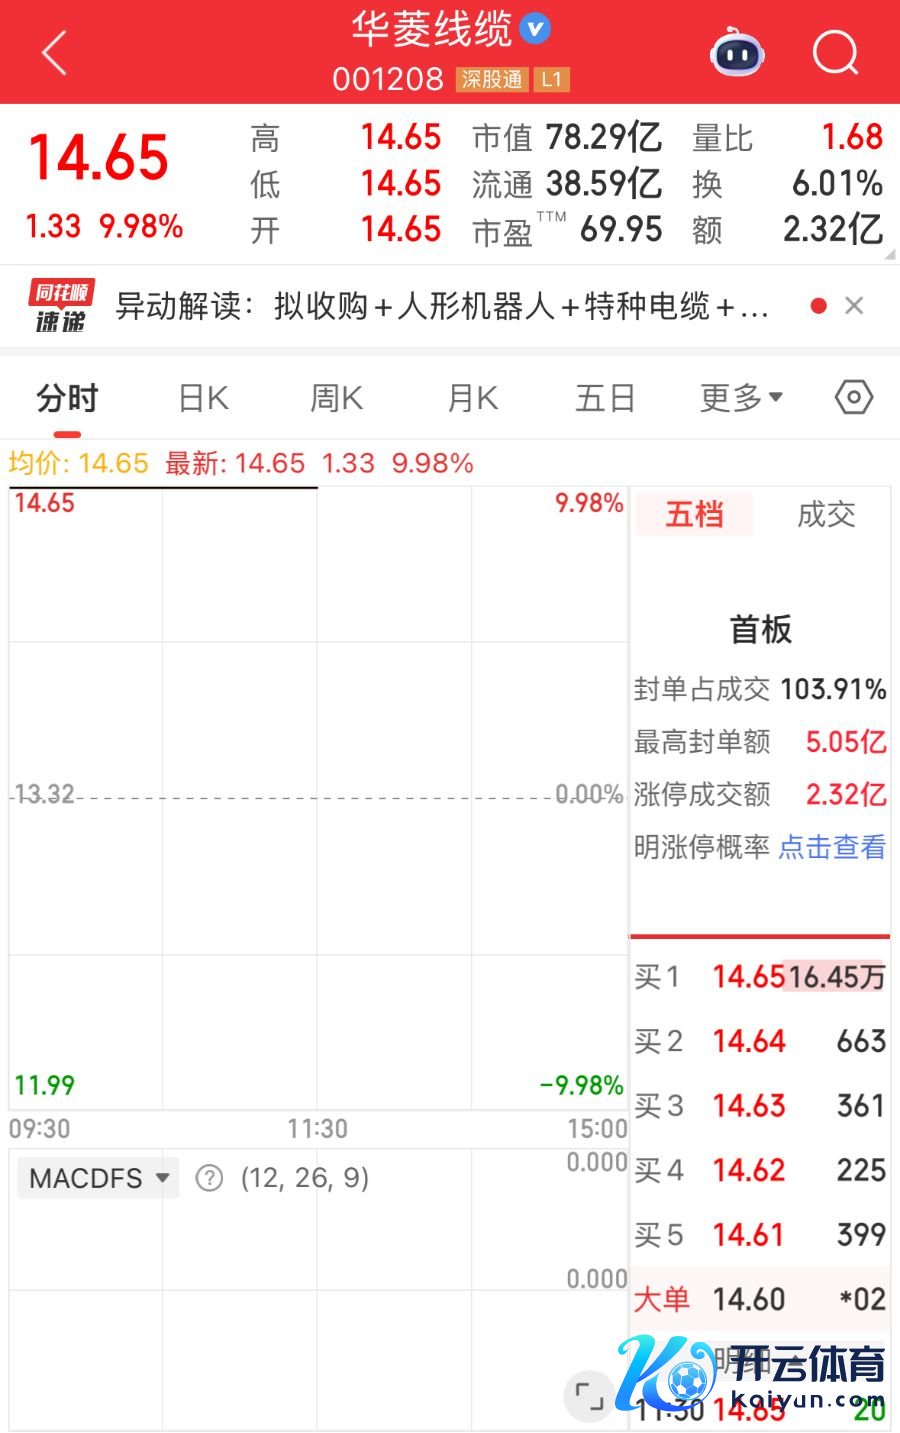Expand chart to fullscreen view

coord(589,1395)
